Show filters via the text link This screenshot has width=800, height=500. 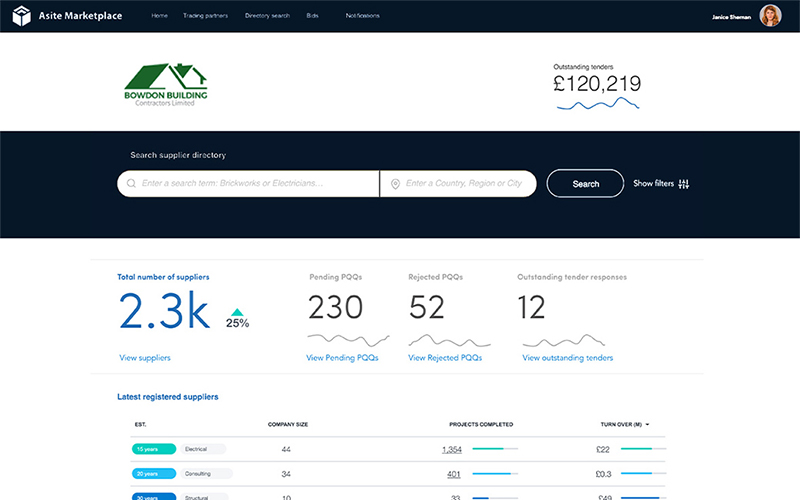[x=654, y=183]
